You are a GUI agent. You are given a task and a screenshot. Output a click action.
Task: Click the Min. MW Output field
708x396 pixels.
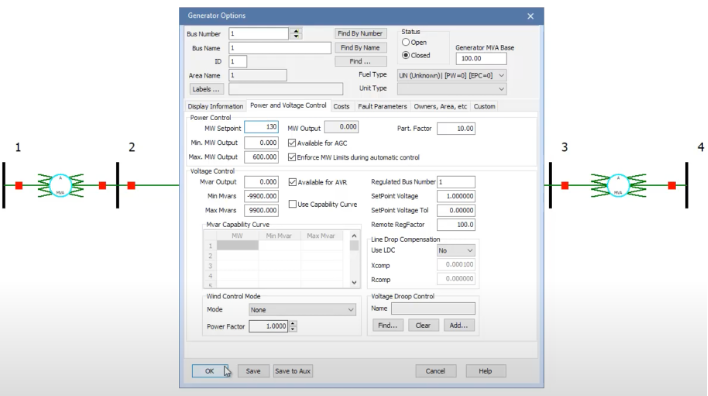pos(261,143)
